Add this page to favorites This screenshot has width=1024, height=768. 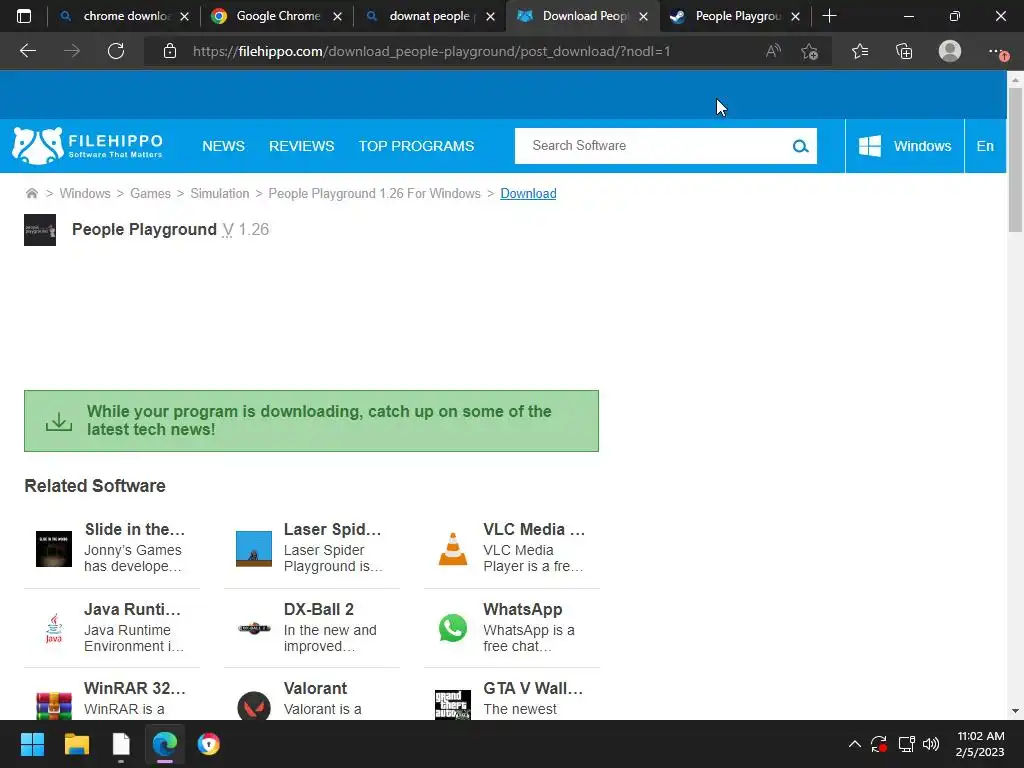810,51
